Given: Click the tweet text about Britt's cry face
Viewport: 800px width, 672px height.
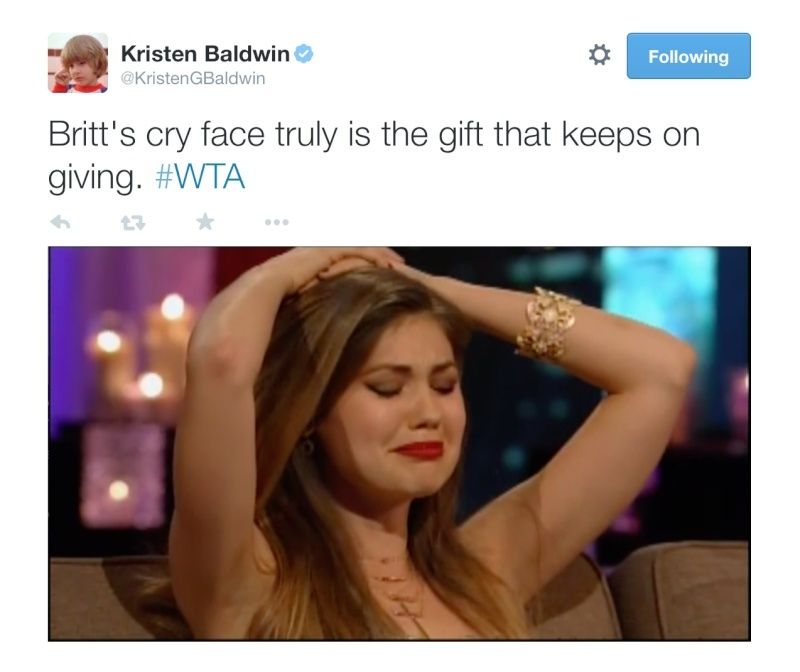Looking at the screenshot, I should [x=374, y=156].
